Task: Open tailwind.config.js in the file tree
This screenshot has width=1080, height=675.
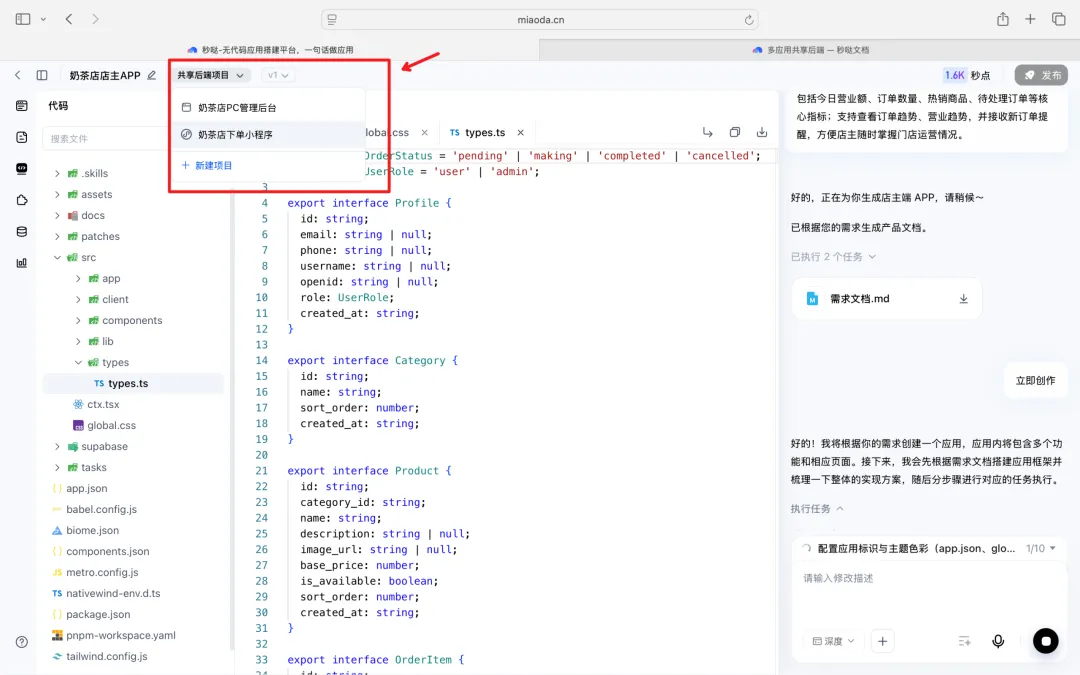Action: point(100,656)
